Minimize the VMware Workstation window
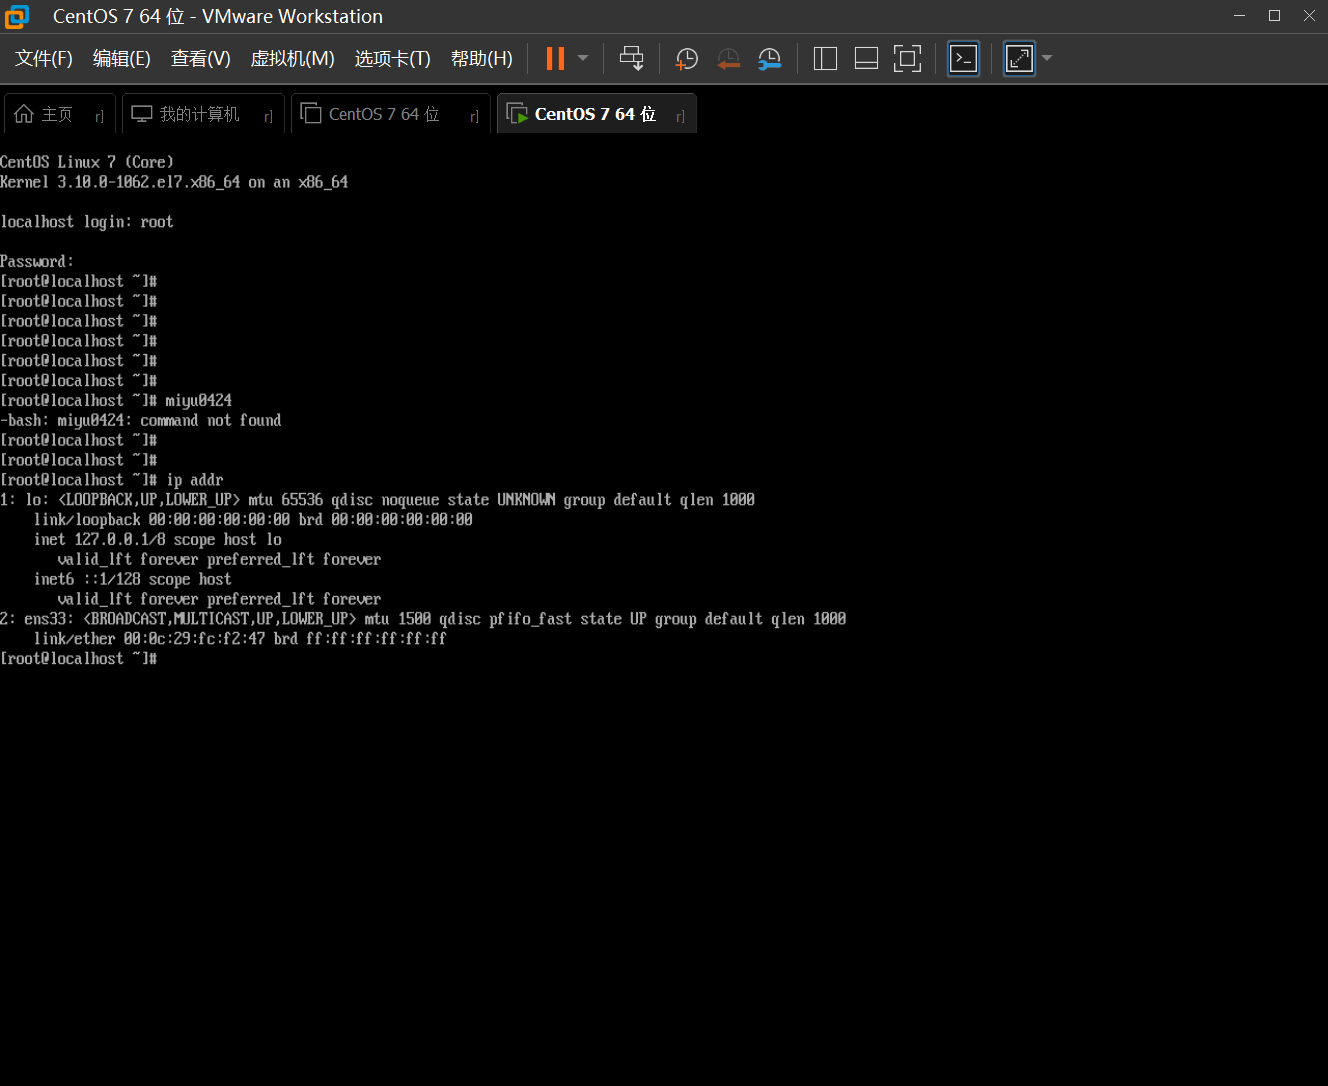Viewport: 1328px width, 1086px height. pos(1240,16)
